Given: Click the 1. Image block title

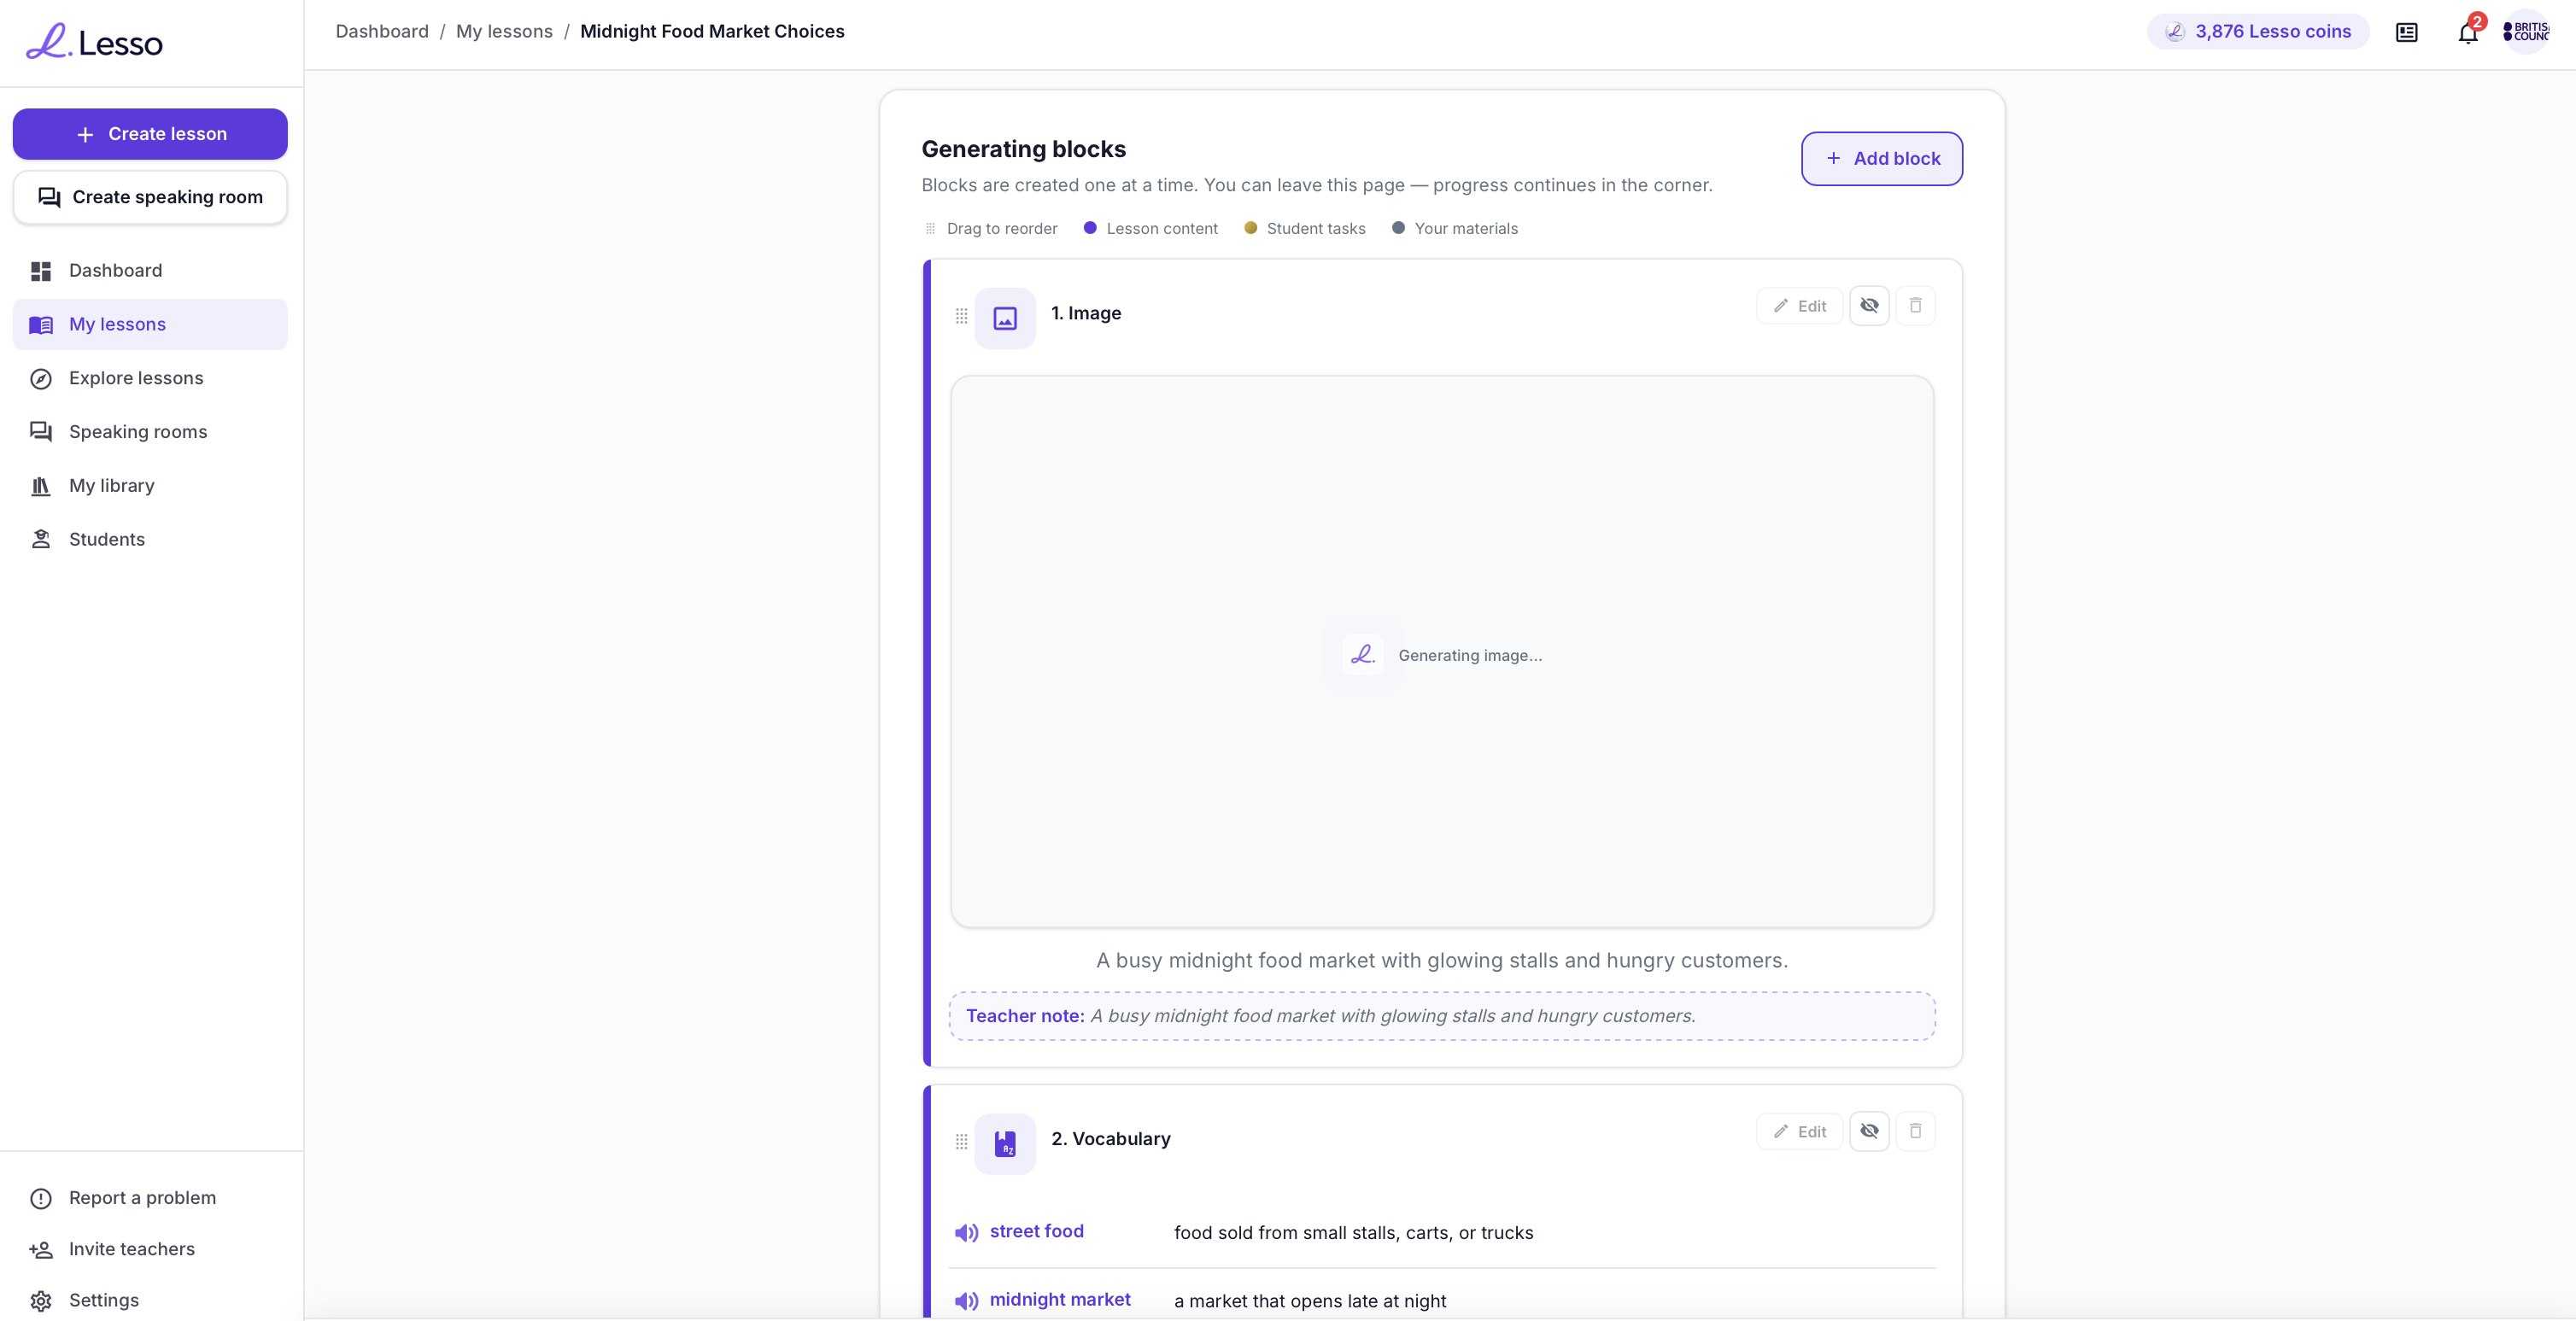Looking at the screenshot, I should (1086, 313).
